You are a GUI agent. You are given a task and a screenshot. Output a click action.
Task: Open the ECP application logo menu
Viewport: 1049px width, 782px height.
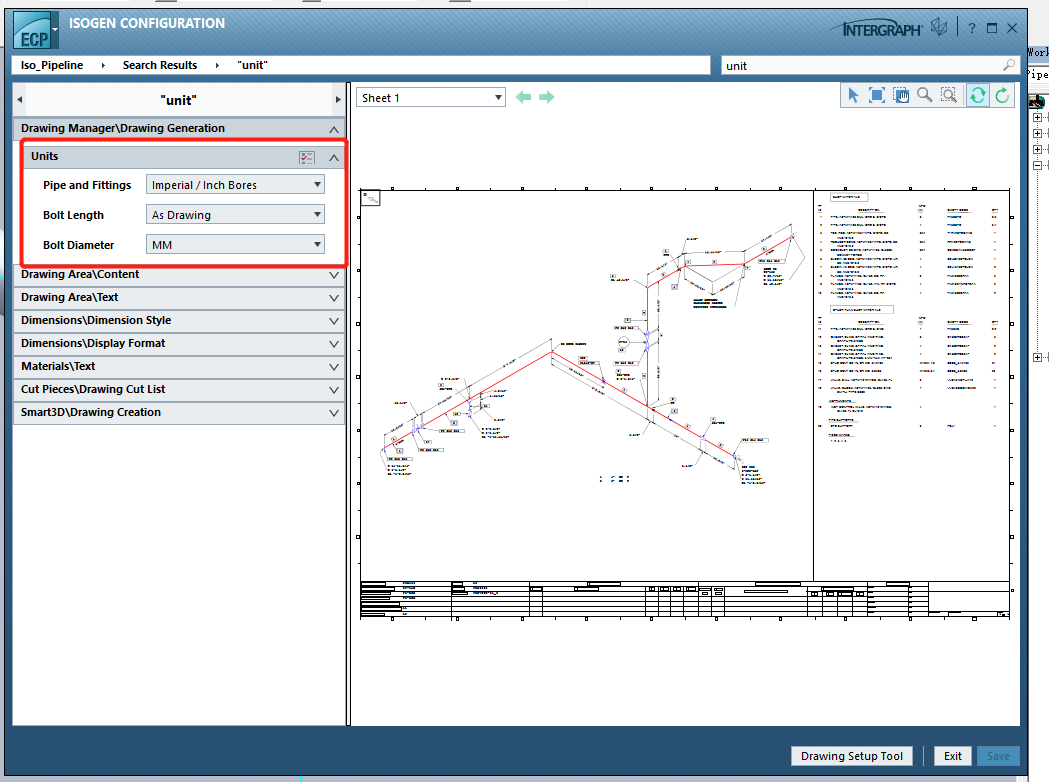coord(33,31)
